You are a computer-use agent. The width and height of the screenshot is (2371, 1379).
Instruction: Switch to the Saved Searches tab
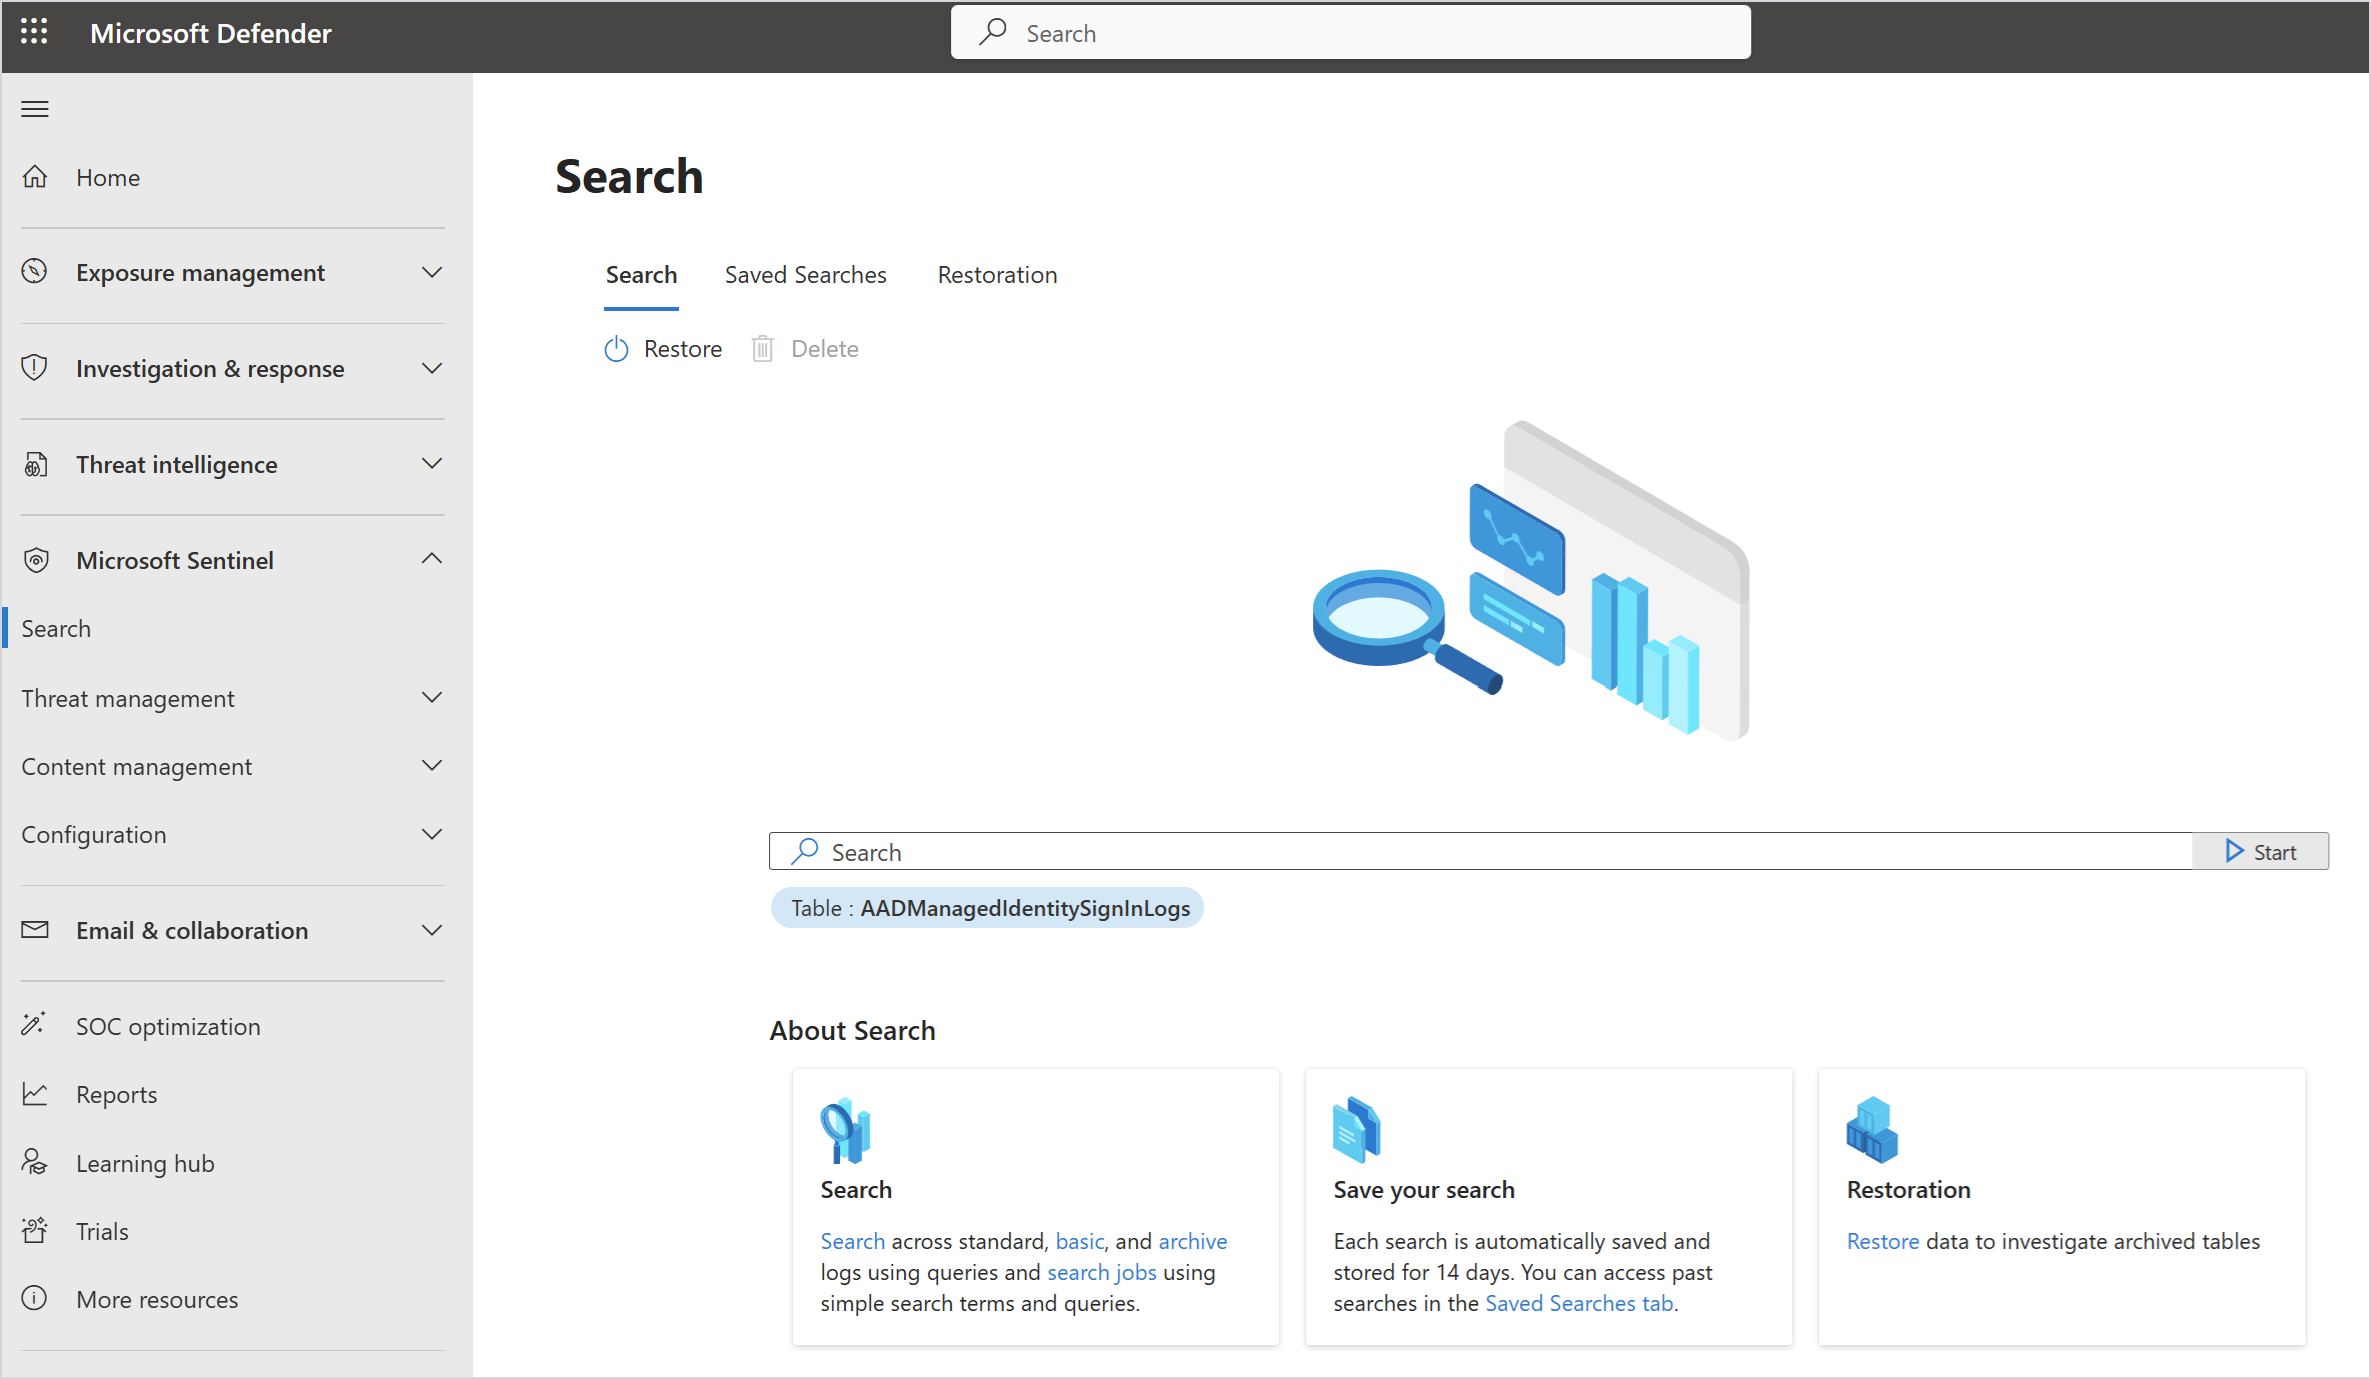click(x=805, y=275)
